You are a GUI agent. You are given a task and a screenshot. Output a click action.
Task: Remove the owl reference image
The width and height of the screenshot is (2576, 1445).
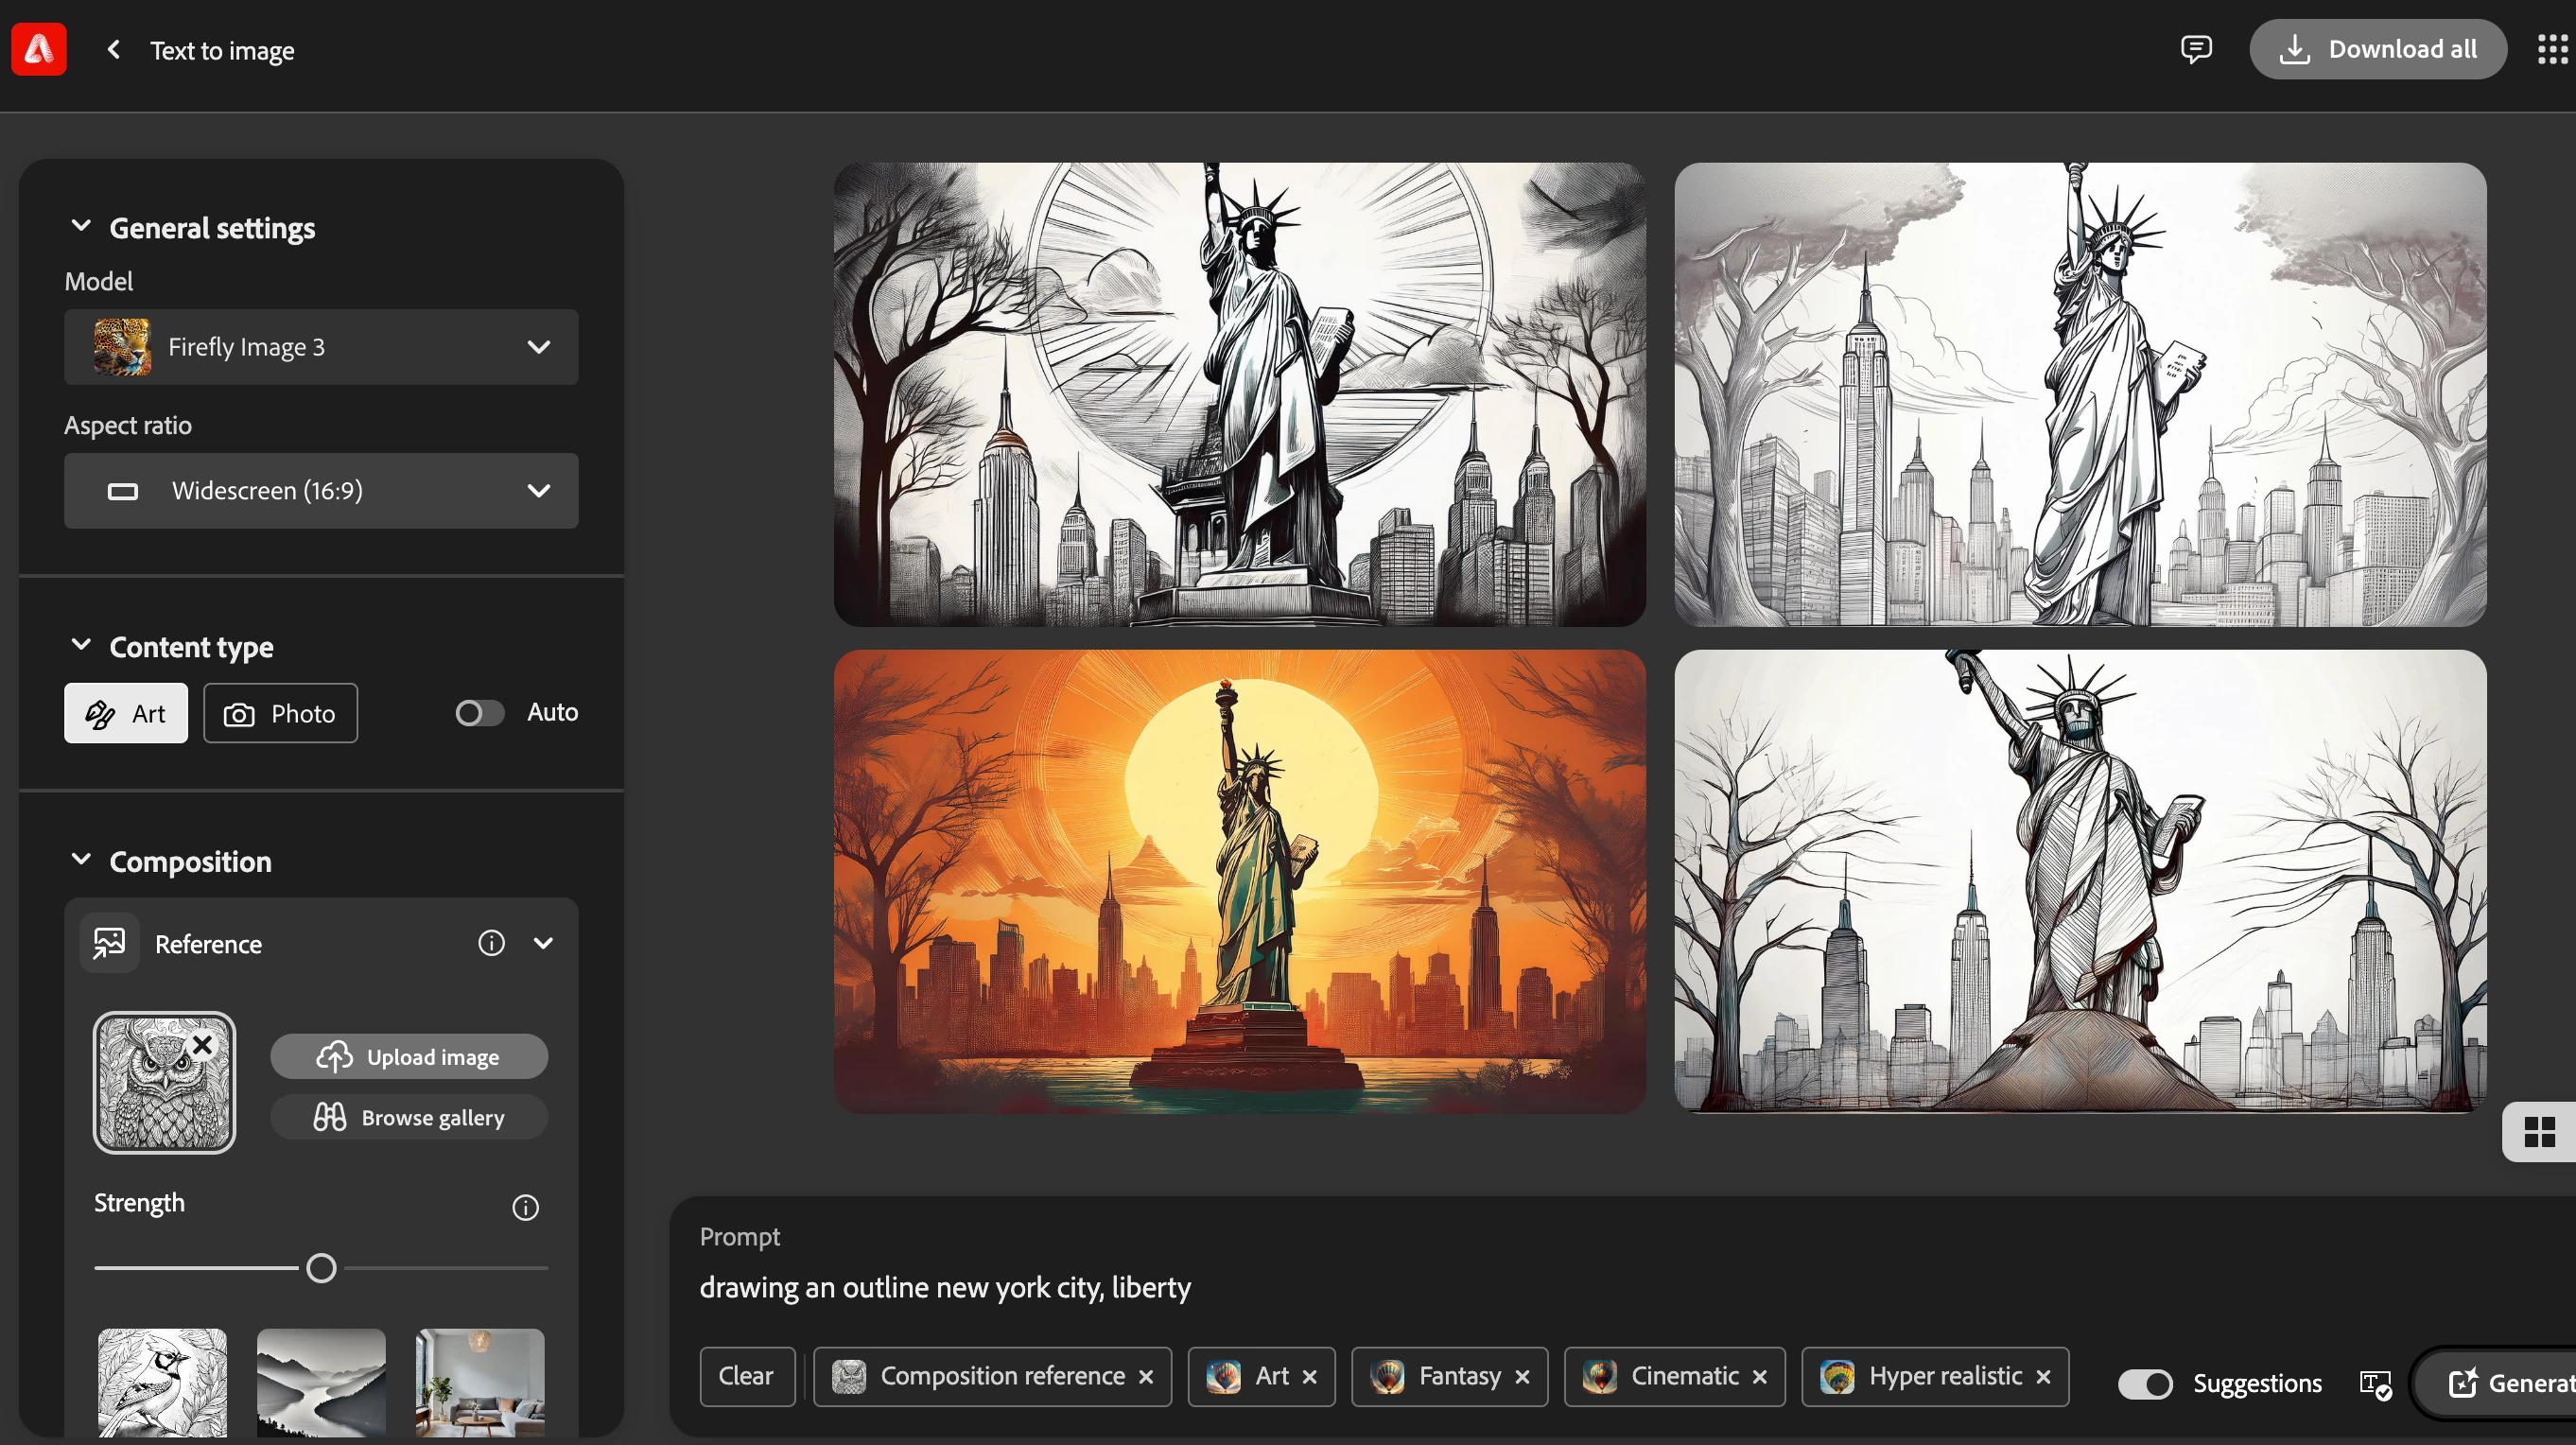pos(203,1045)
